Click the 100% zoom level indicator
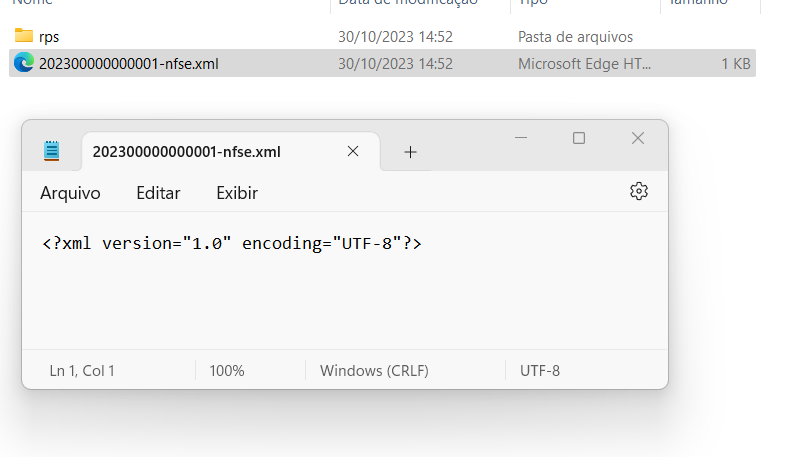 [227, 371]
